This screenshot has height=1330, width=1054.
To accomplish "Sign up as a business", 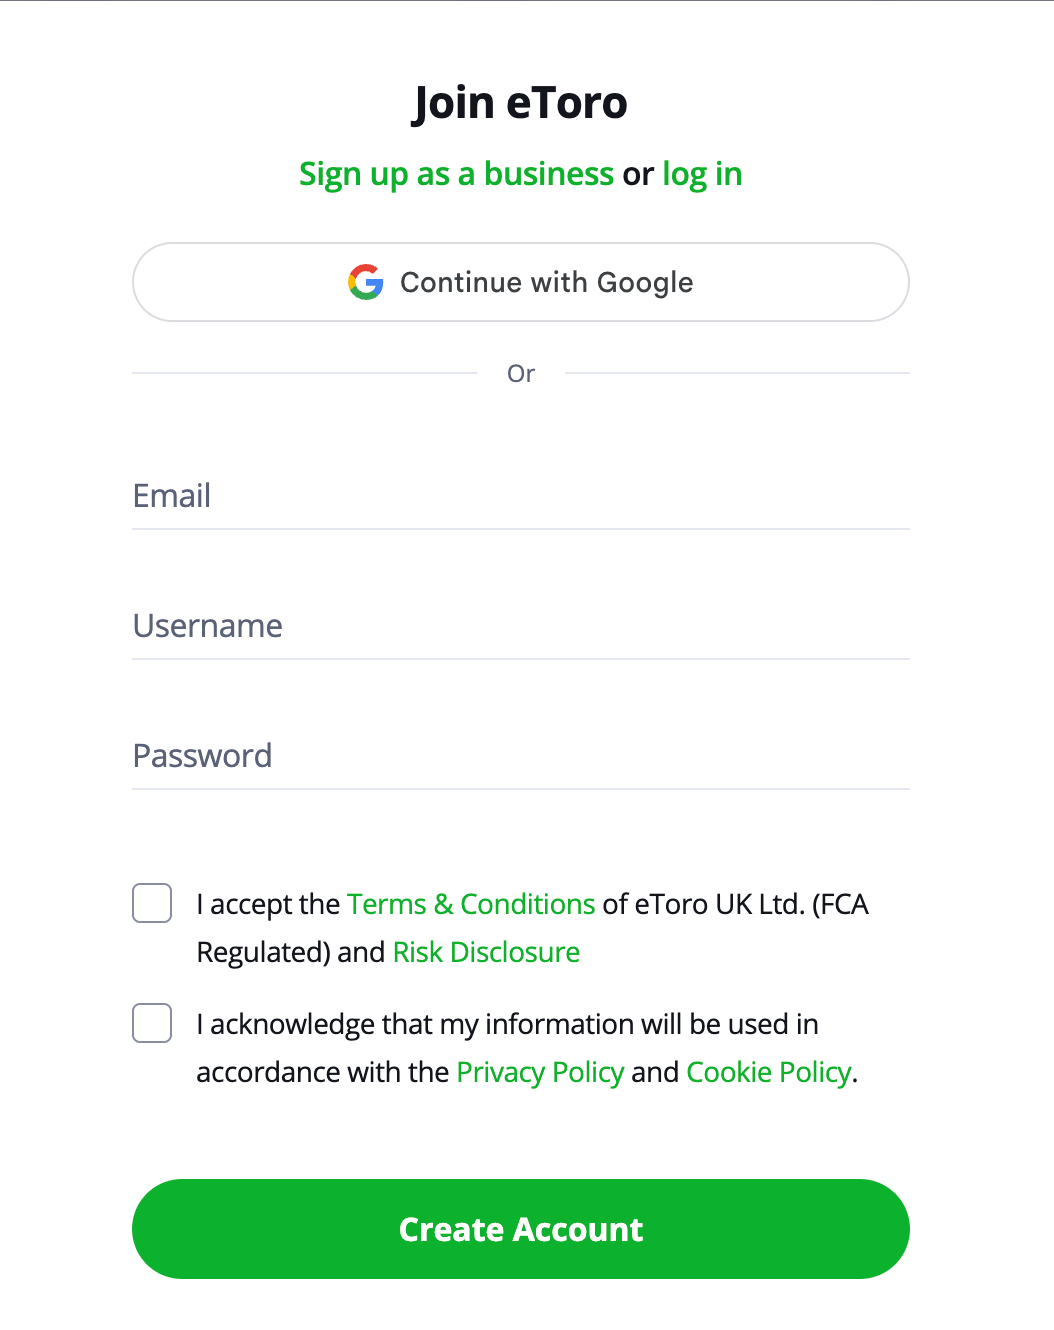I will pos(456,173).
